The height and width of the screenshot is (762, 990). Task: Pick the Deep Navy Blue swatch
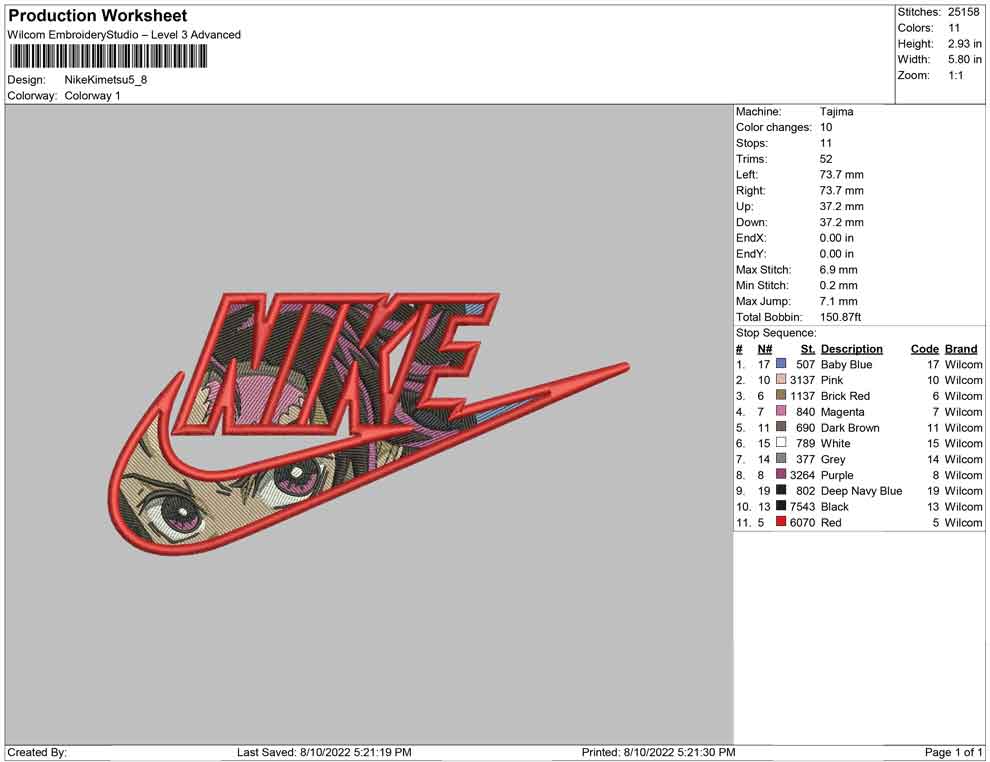pyautogui.click(x=781, y=490)
